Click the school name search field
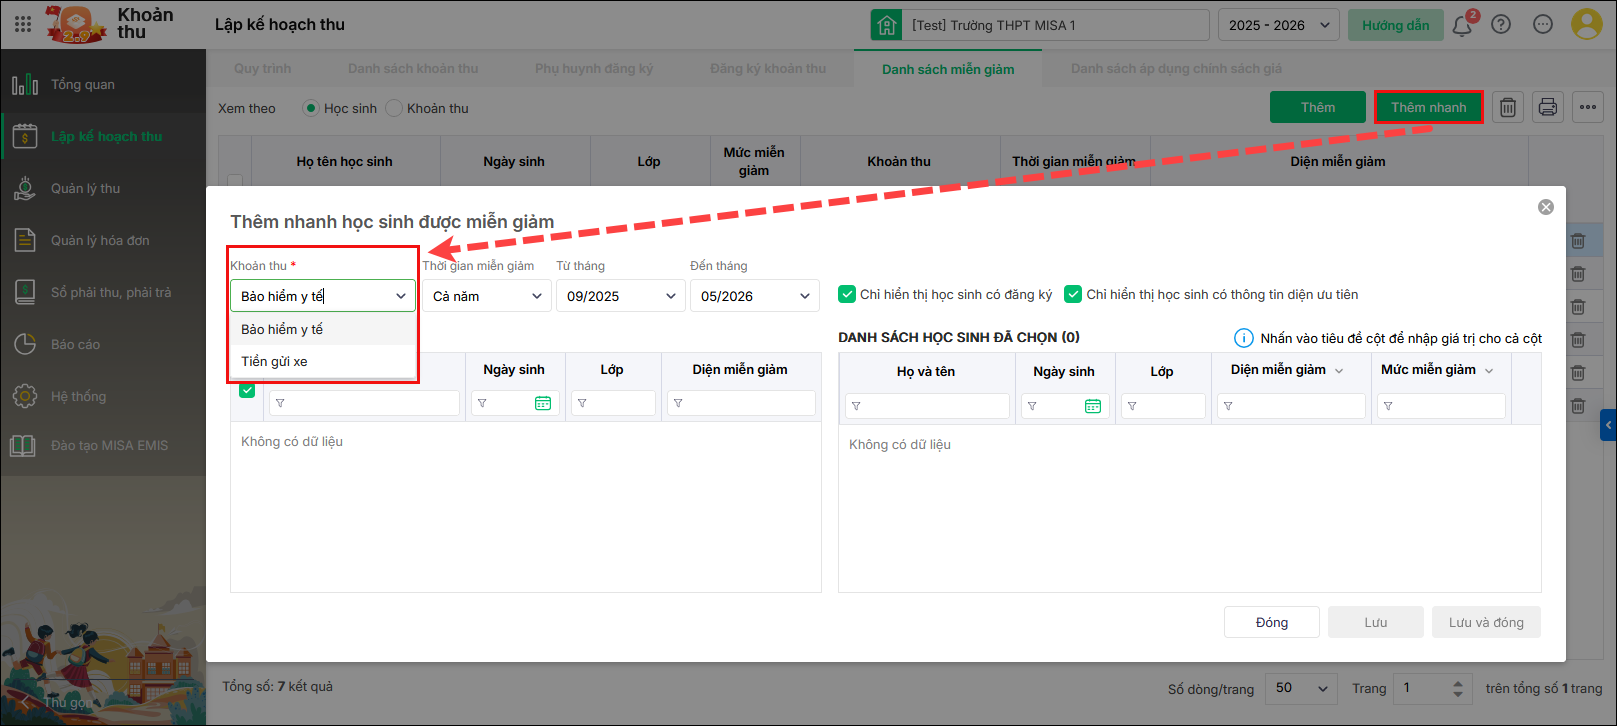 1056,25
